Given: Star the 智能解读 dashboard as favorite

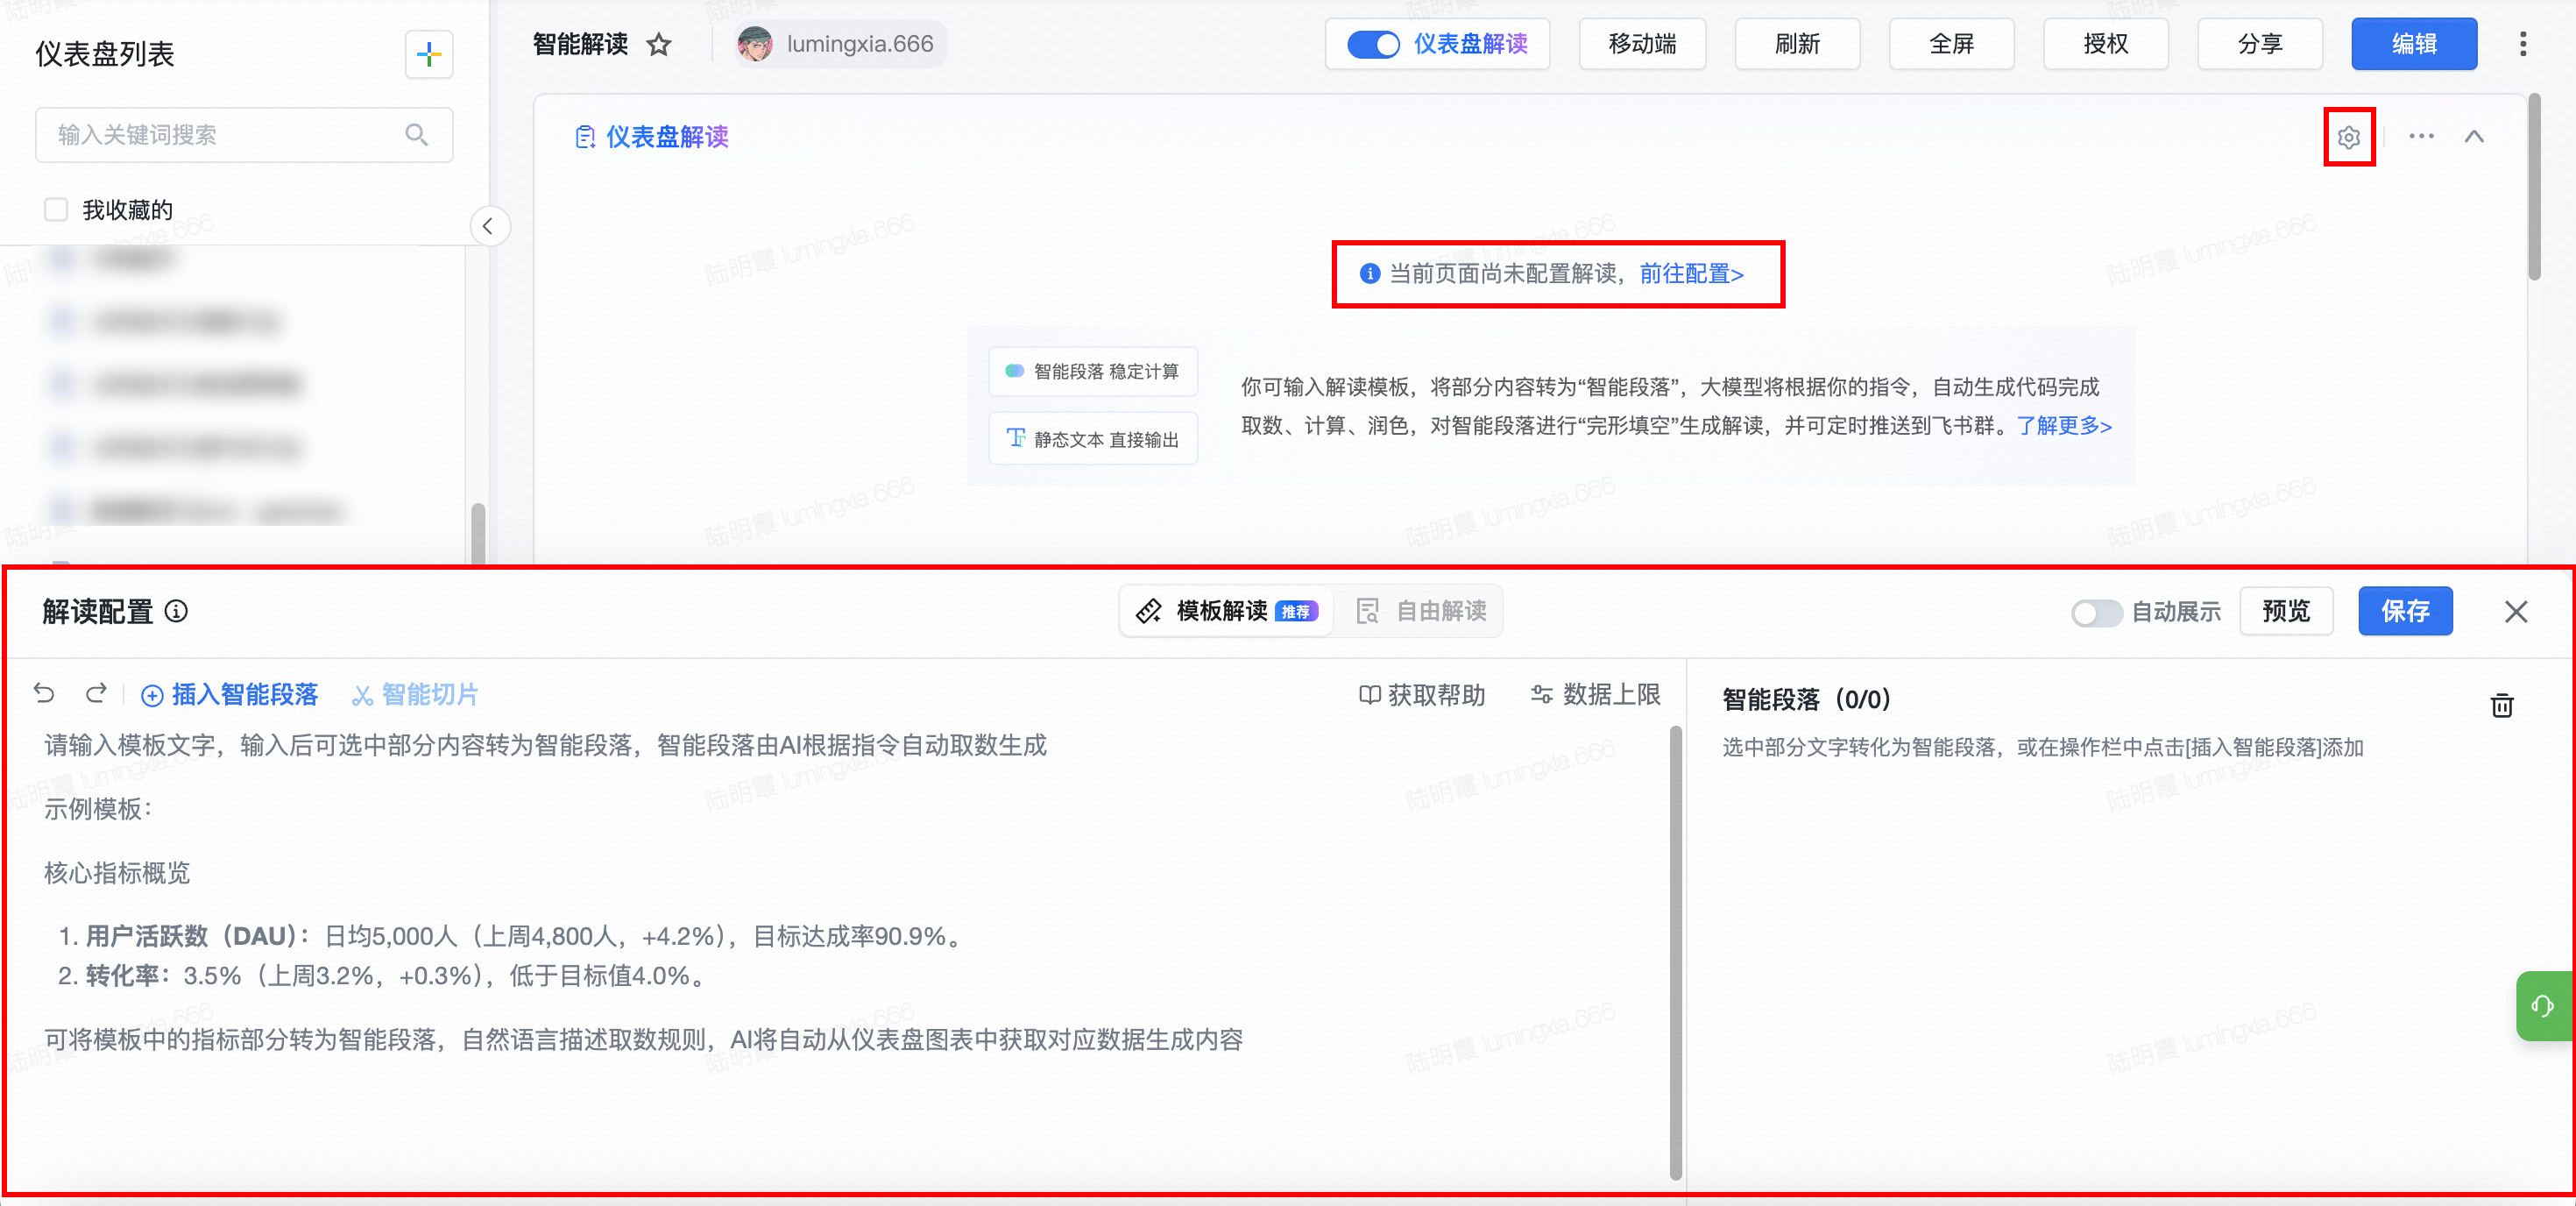Looking at the screenshot, I should coord(659,45).
